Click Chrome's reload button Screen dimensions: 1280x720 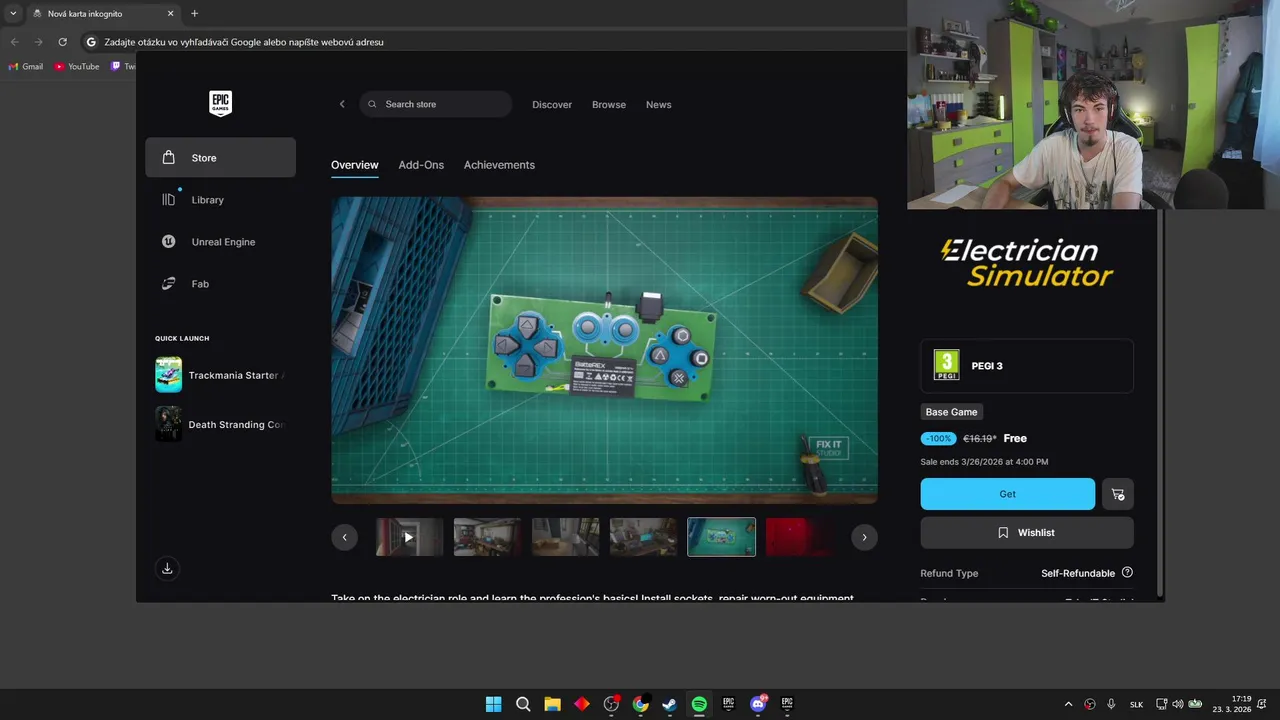(x=62, y=42)
